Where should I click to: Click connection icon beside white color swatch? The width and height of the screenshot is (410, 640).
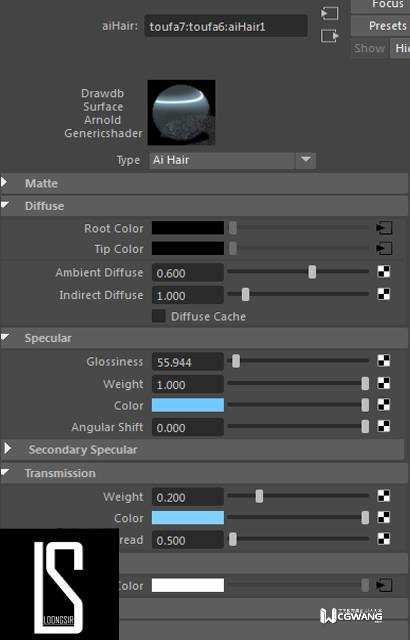pyautogui.click(x=384, y=585)
